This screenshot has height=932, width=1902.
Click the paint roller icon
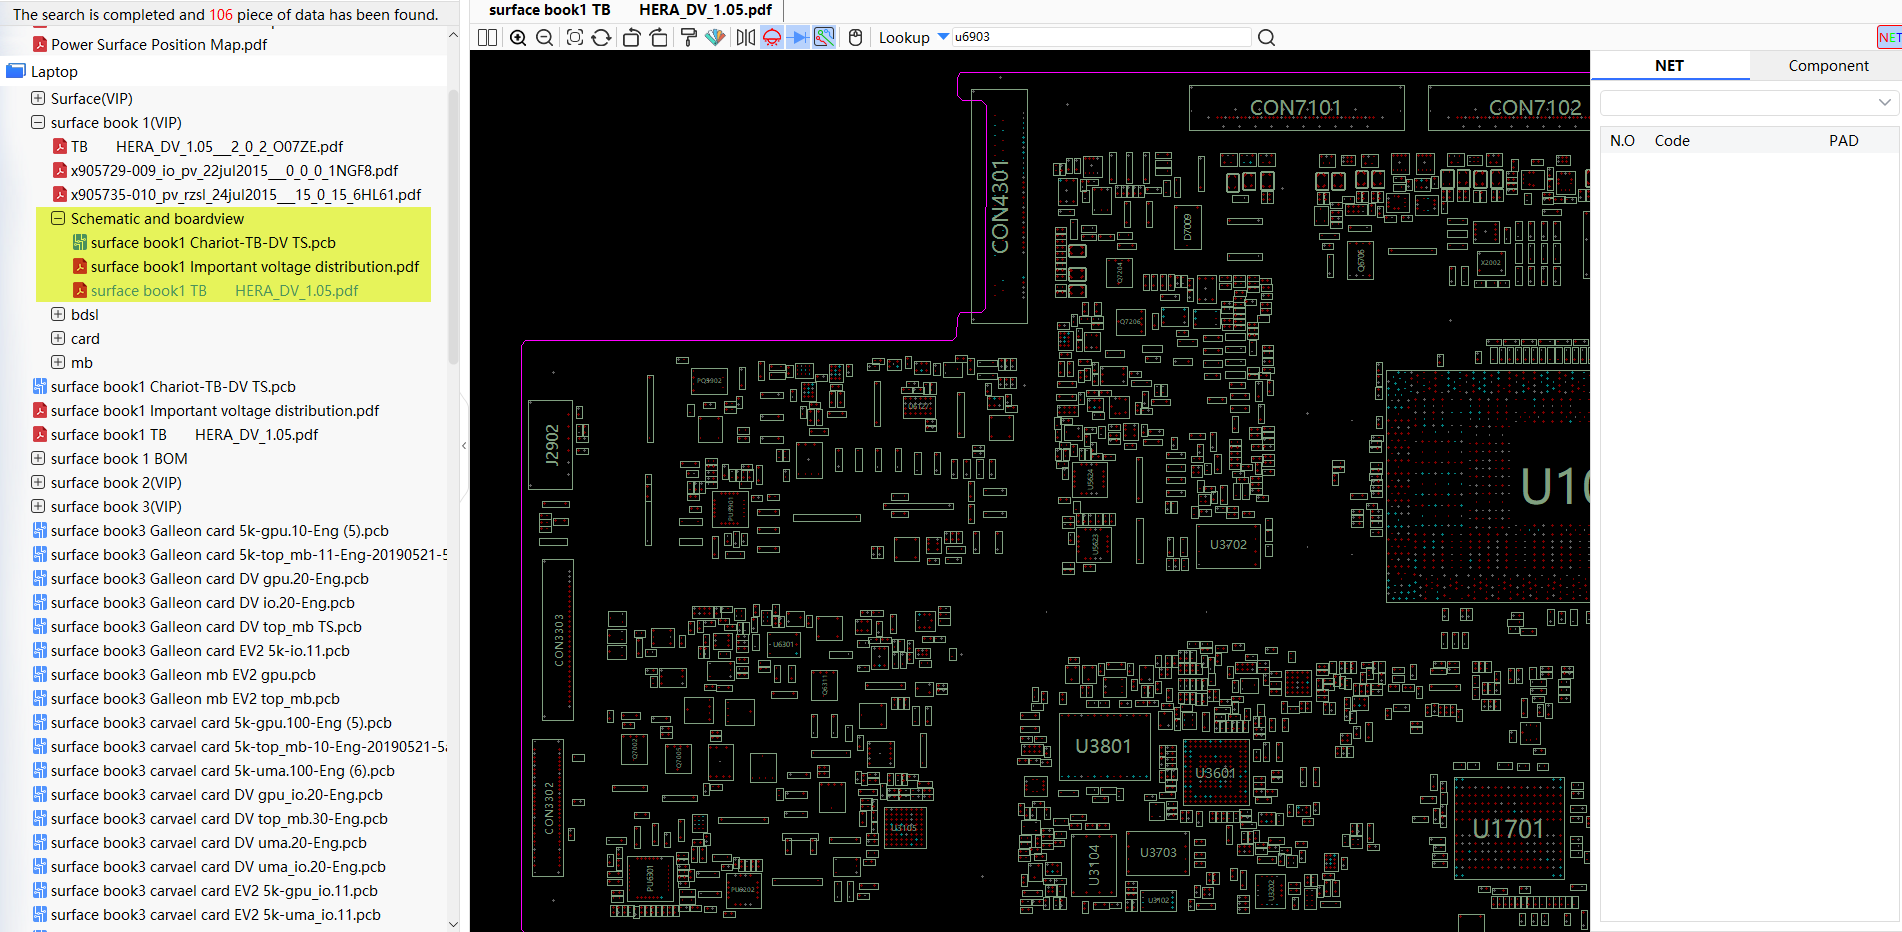688,38
